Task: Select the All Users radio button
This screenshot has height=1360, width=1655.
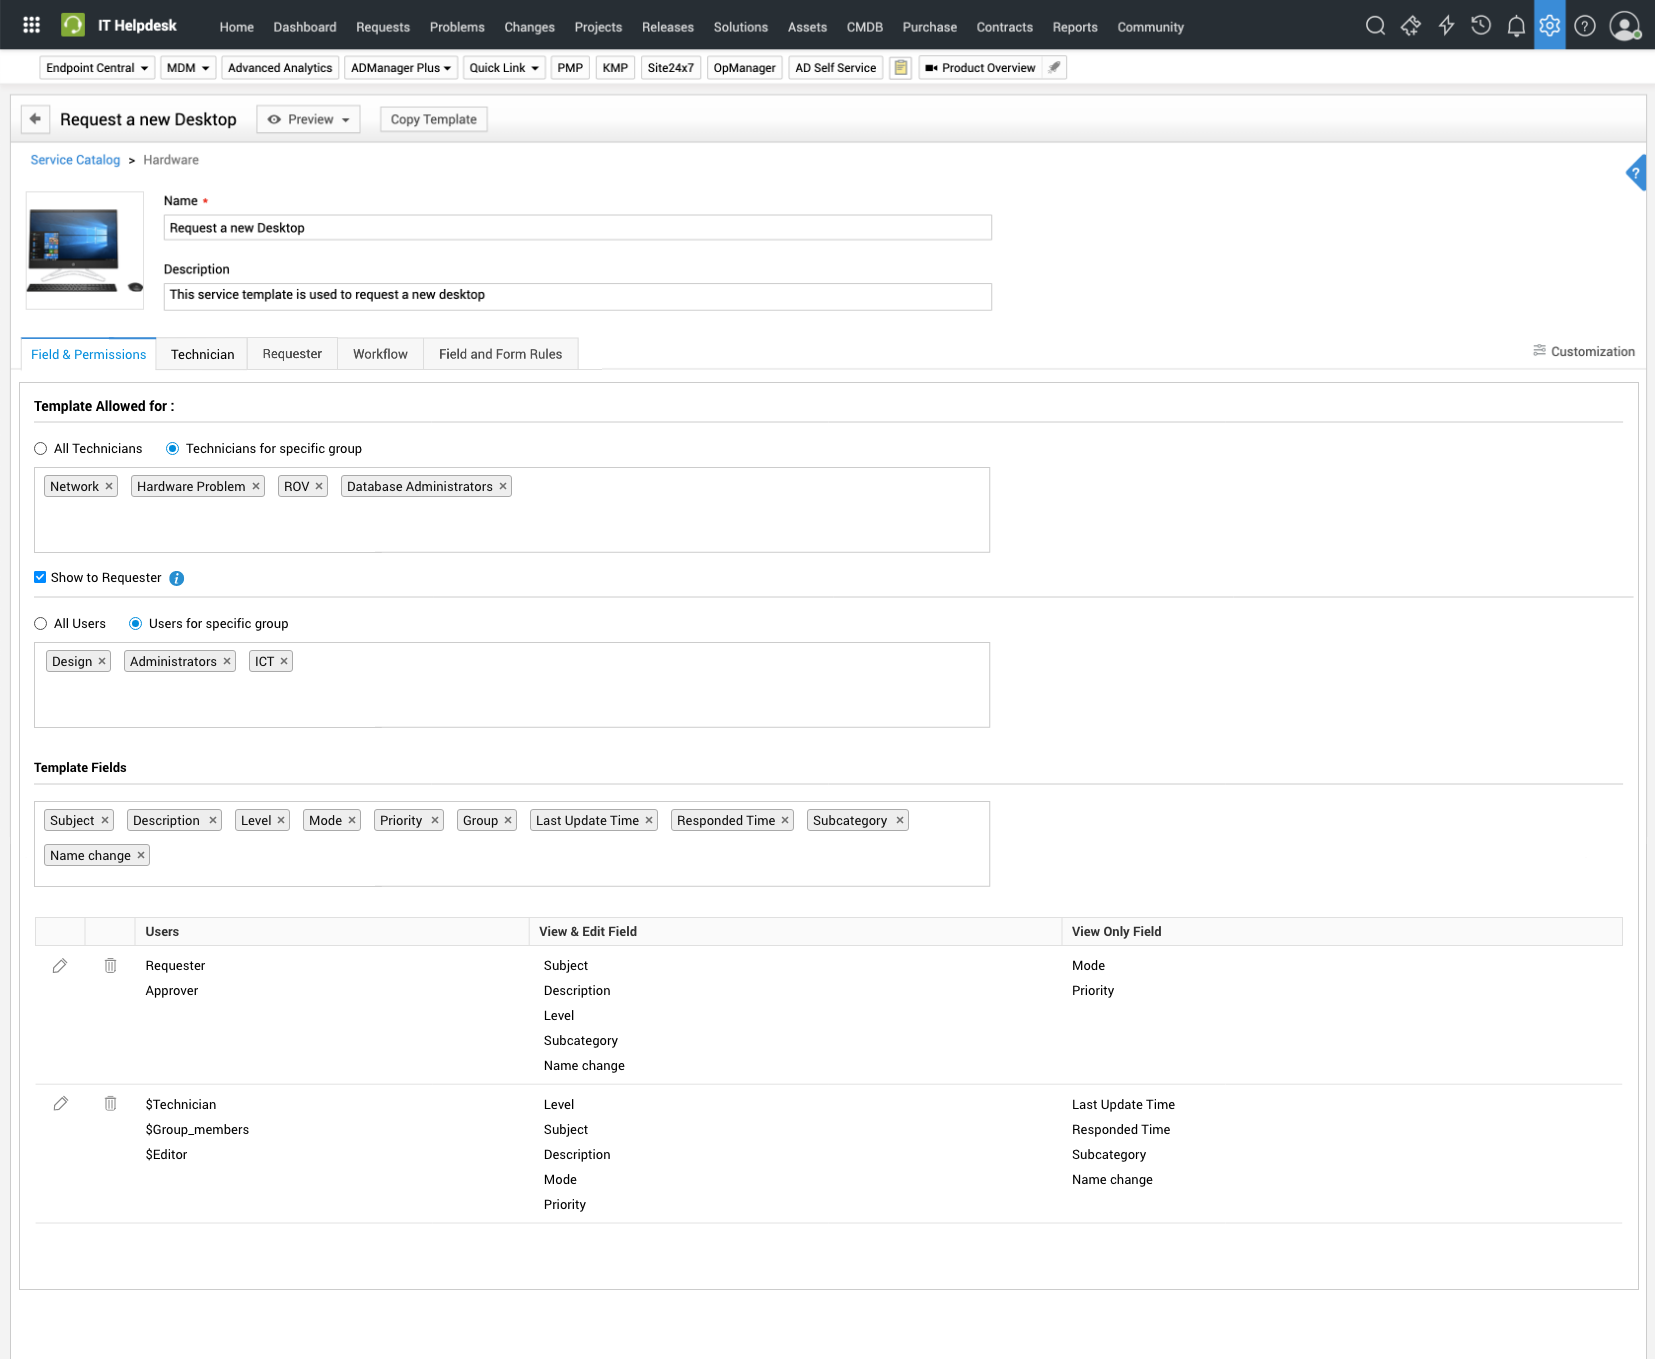Action: 41,624
